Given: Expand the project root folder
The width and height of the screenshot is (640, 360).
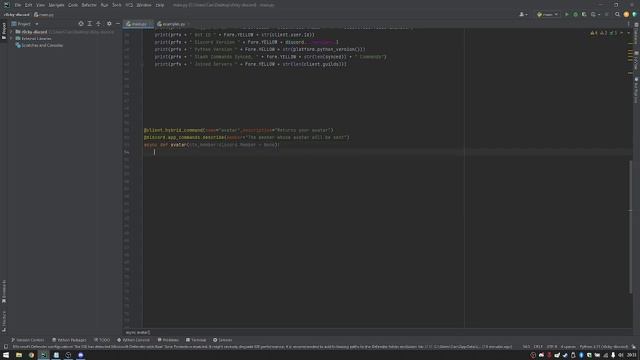Looking at the screenshot, I should [x=12, y=32].
